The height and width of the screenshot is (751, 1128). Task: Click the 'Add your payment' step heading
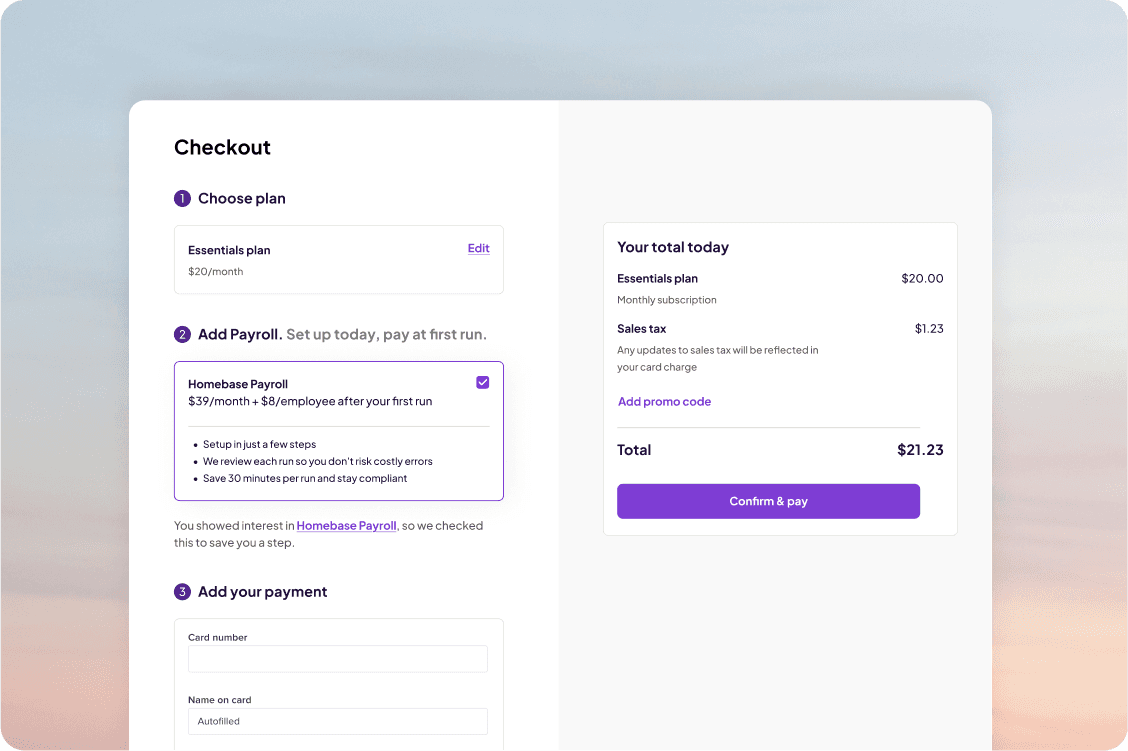click(263, 592)
